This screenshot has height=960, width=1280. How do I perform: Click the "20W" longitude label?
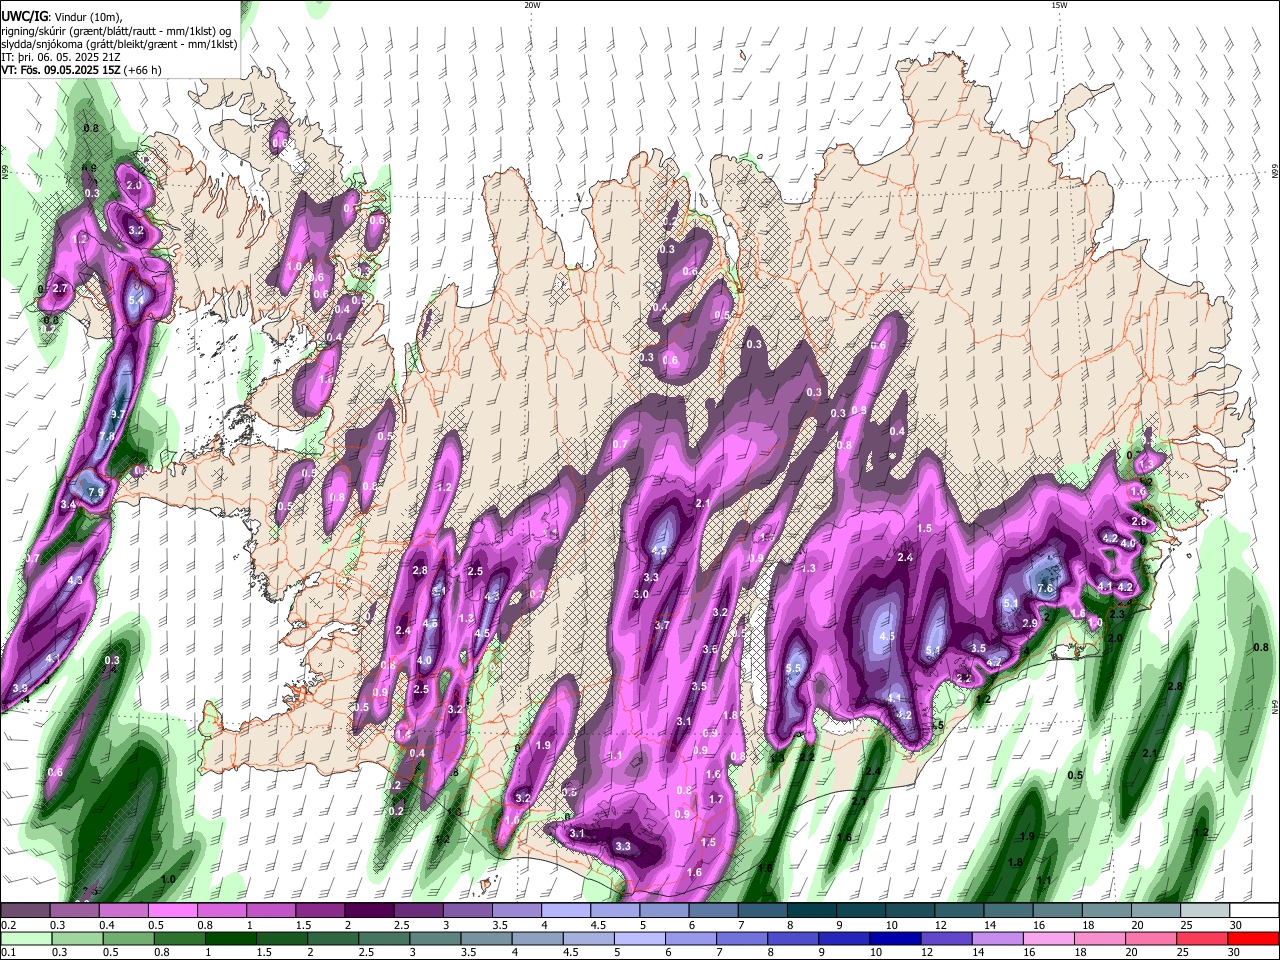532,5
